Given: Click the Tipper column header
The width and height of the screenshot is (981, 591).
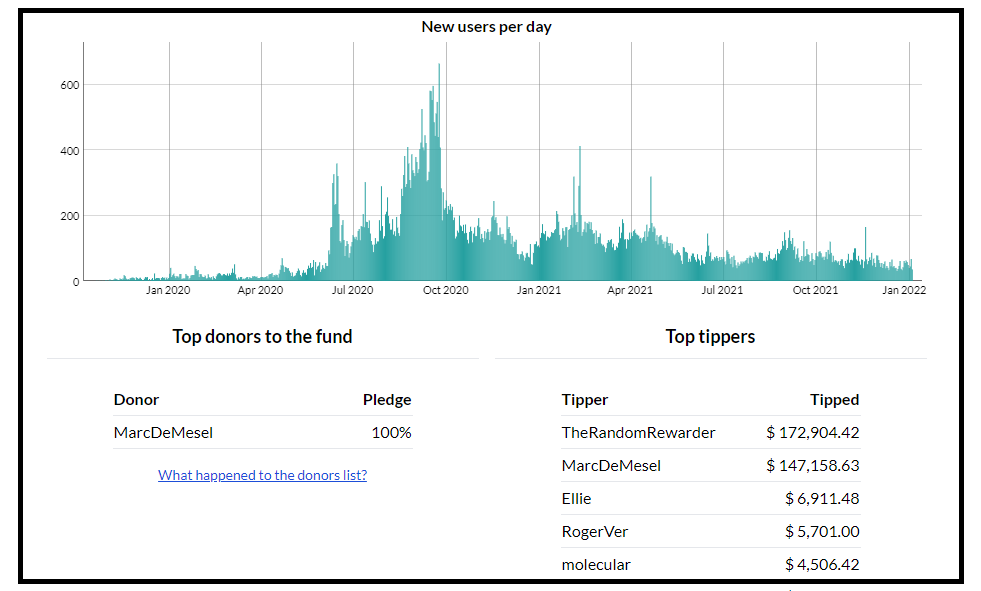Looking at the screenshot, I should point(585,400).
